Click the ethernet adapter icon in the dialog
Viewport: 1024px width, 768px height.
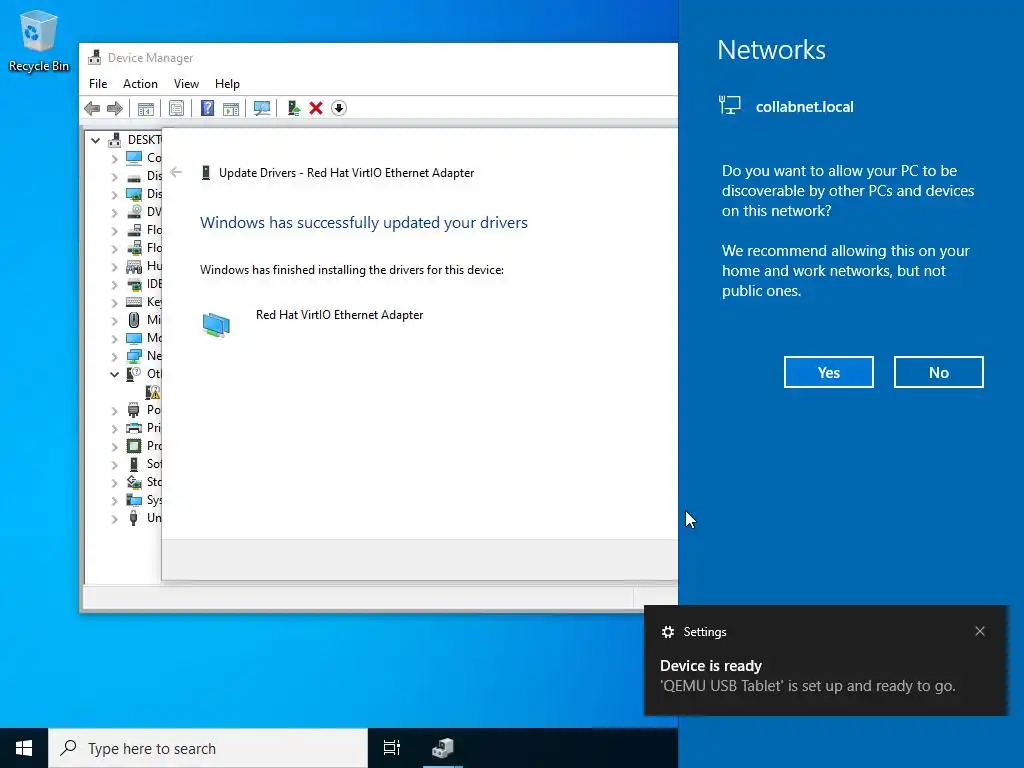pyautogui.click(x=216, y=325)
